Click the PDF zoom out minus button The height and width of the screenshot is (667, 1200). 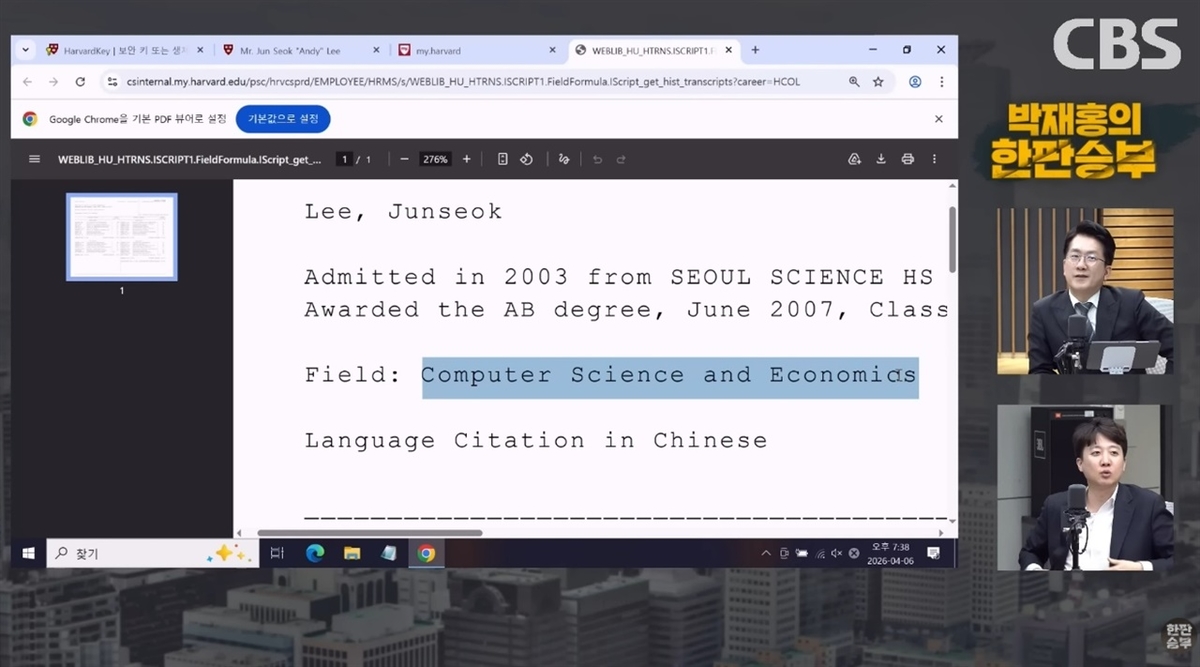click(x=404, y=159)
